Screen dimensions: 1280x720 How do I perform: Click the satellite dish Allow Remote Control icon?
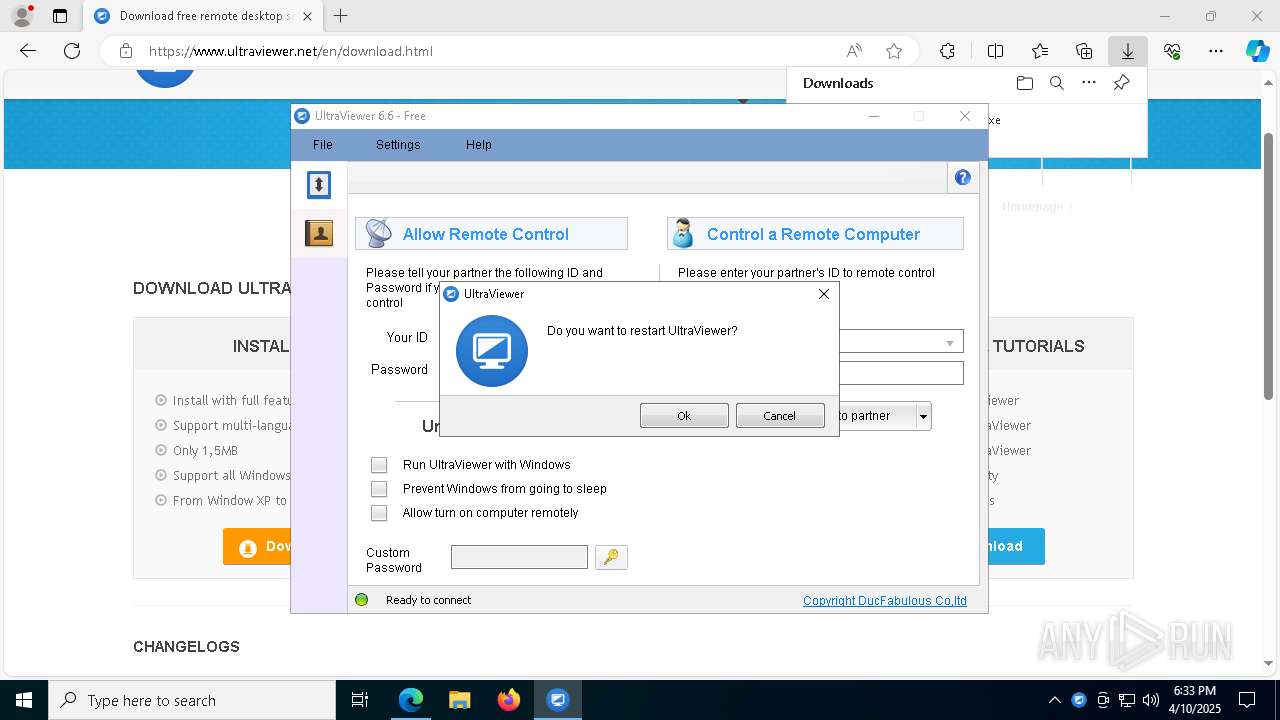point(379,233)
